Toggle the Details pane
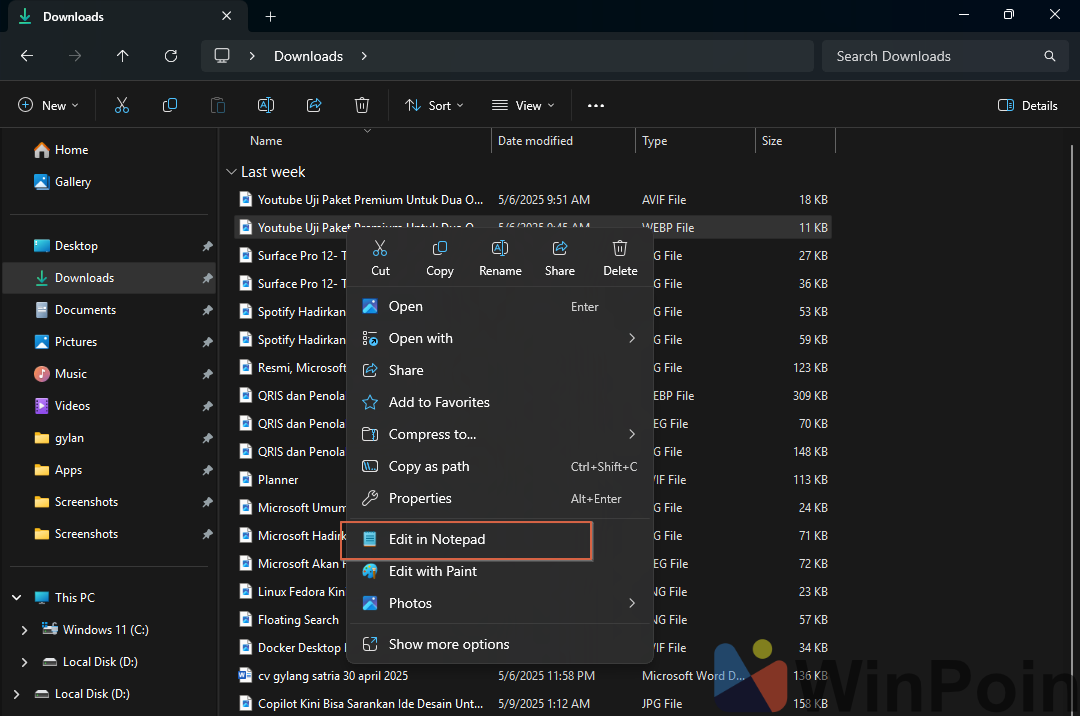Screen dimensions: 1080x716 tap(1027, 105)
